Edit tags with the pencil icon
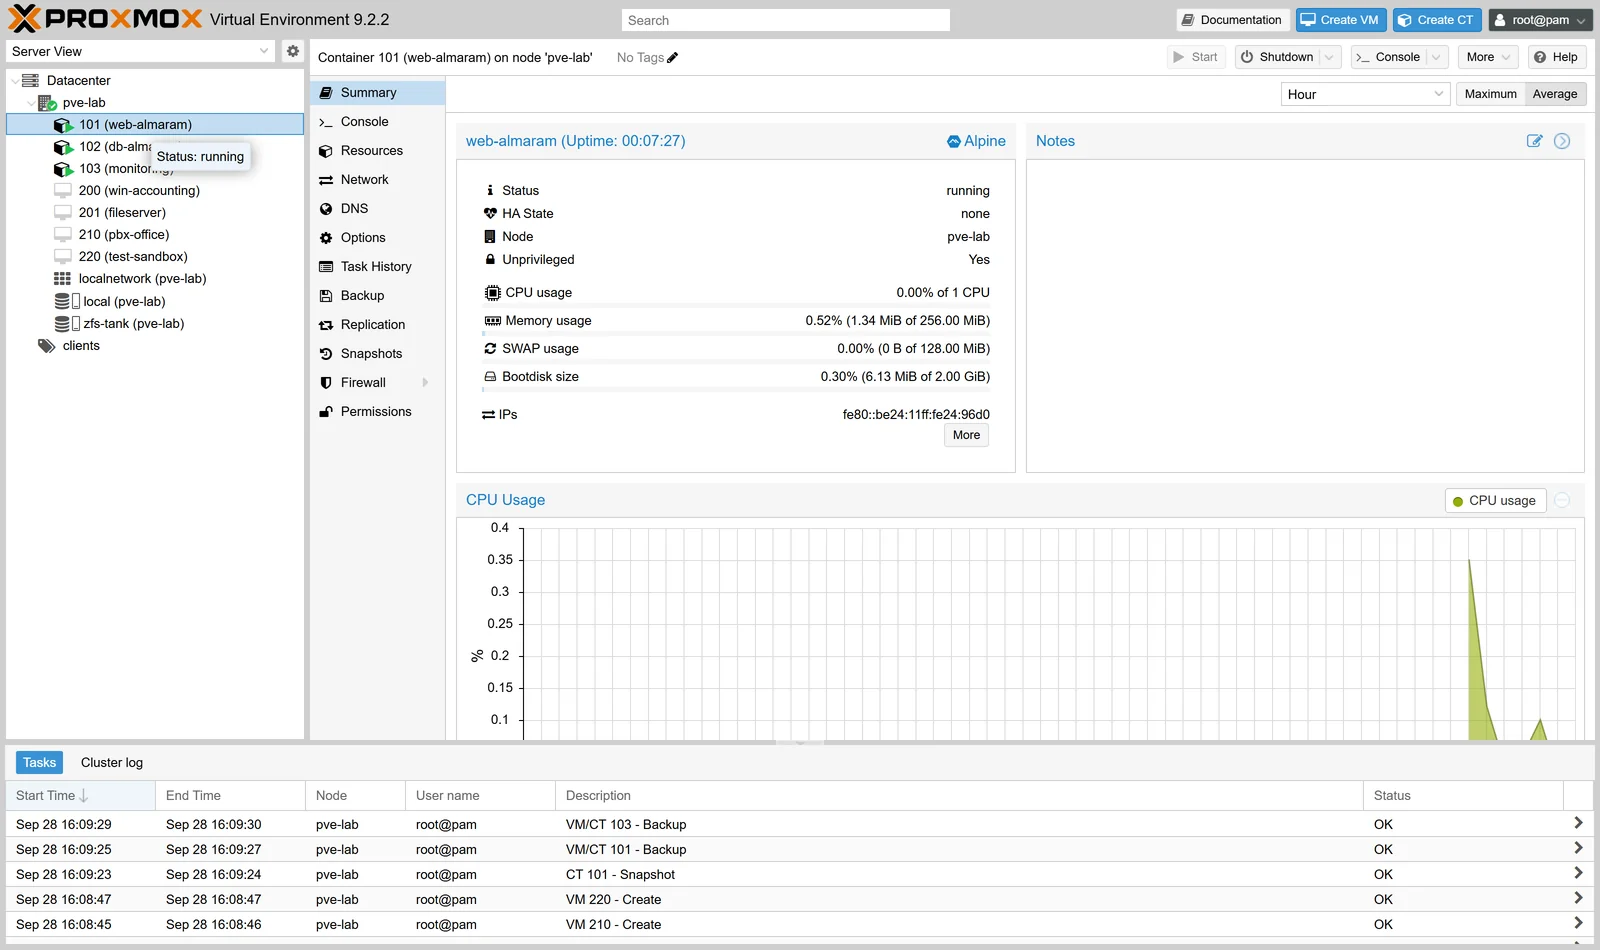The height and width of the screenshot is (950, 1600). tap(673, 58)
